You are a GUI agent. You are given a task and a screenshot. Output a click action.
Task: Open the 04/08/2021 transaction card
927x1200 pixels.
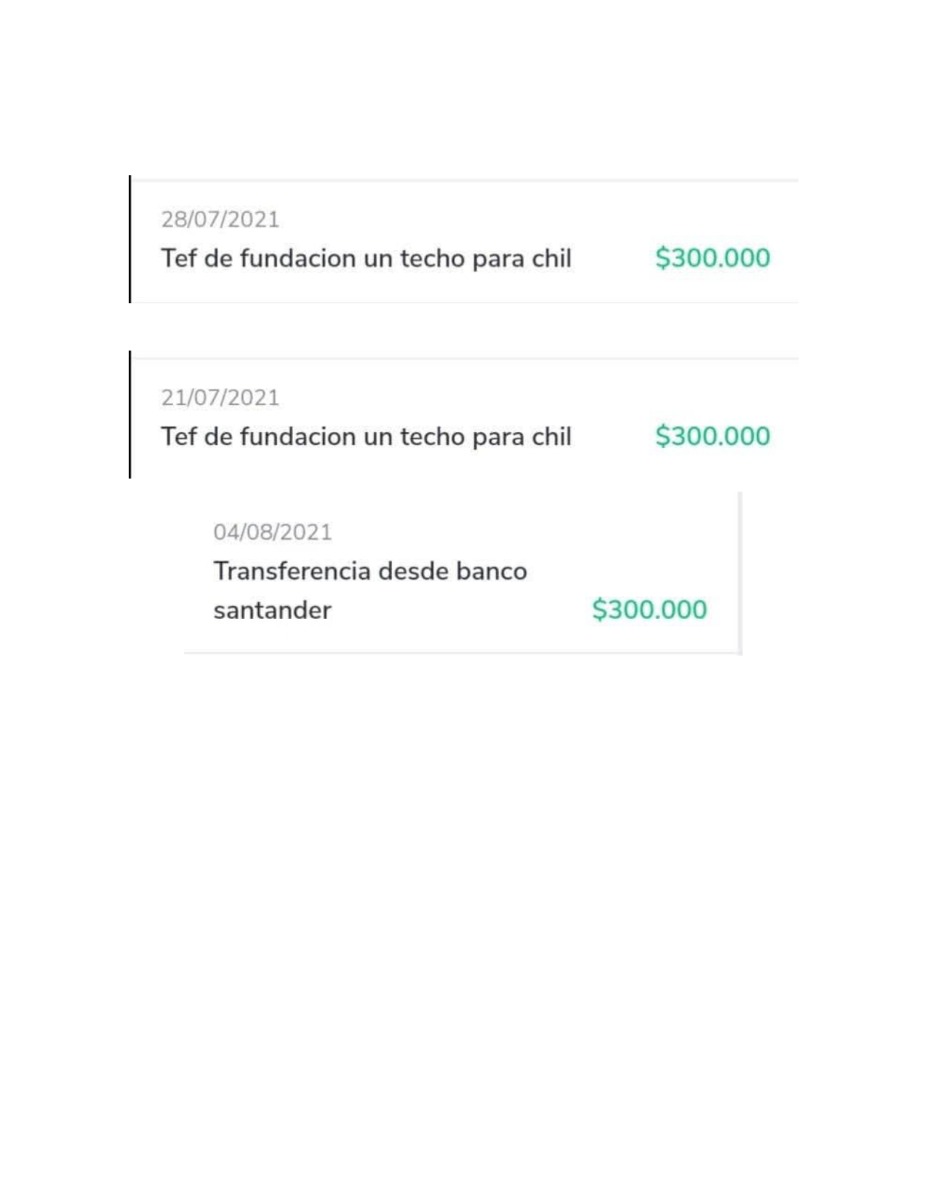(x=462, y=572)
